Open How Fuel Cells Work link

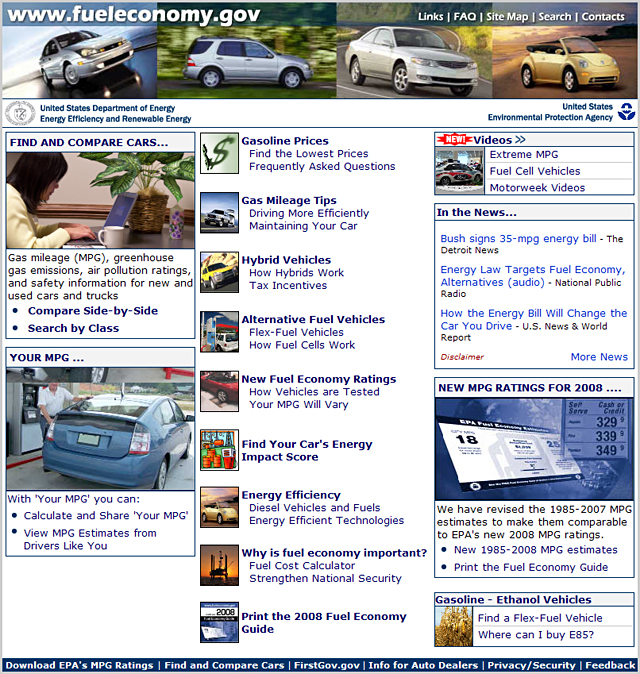click(x=302, y=345)
